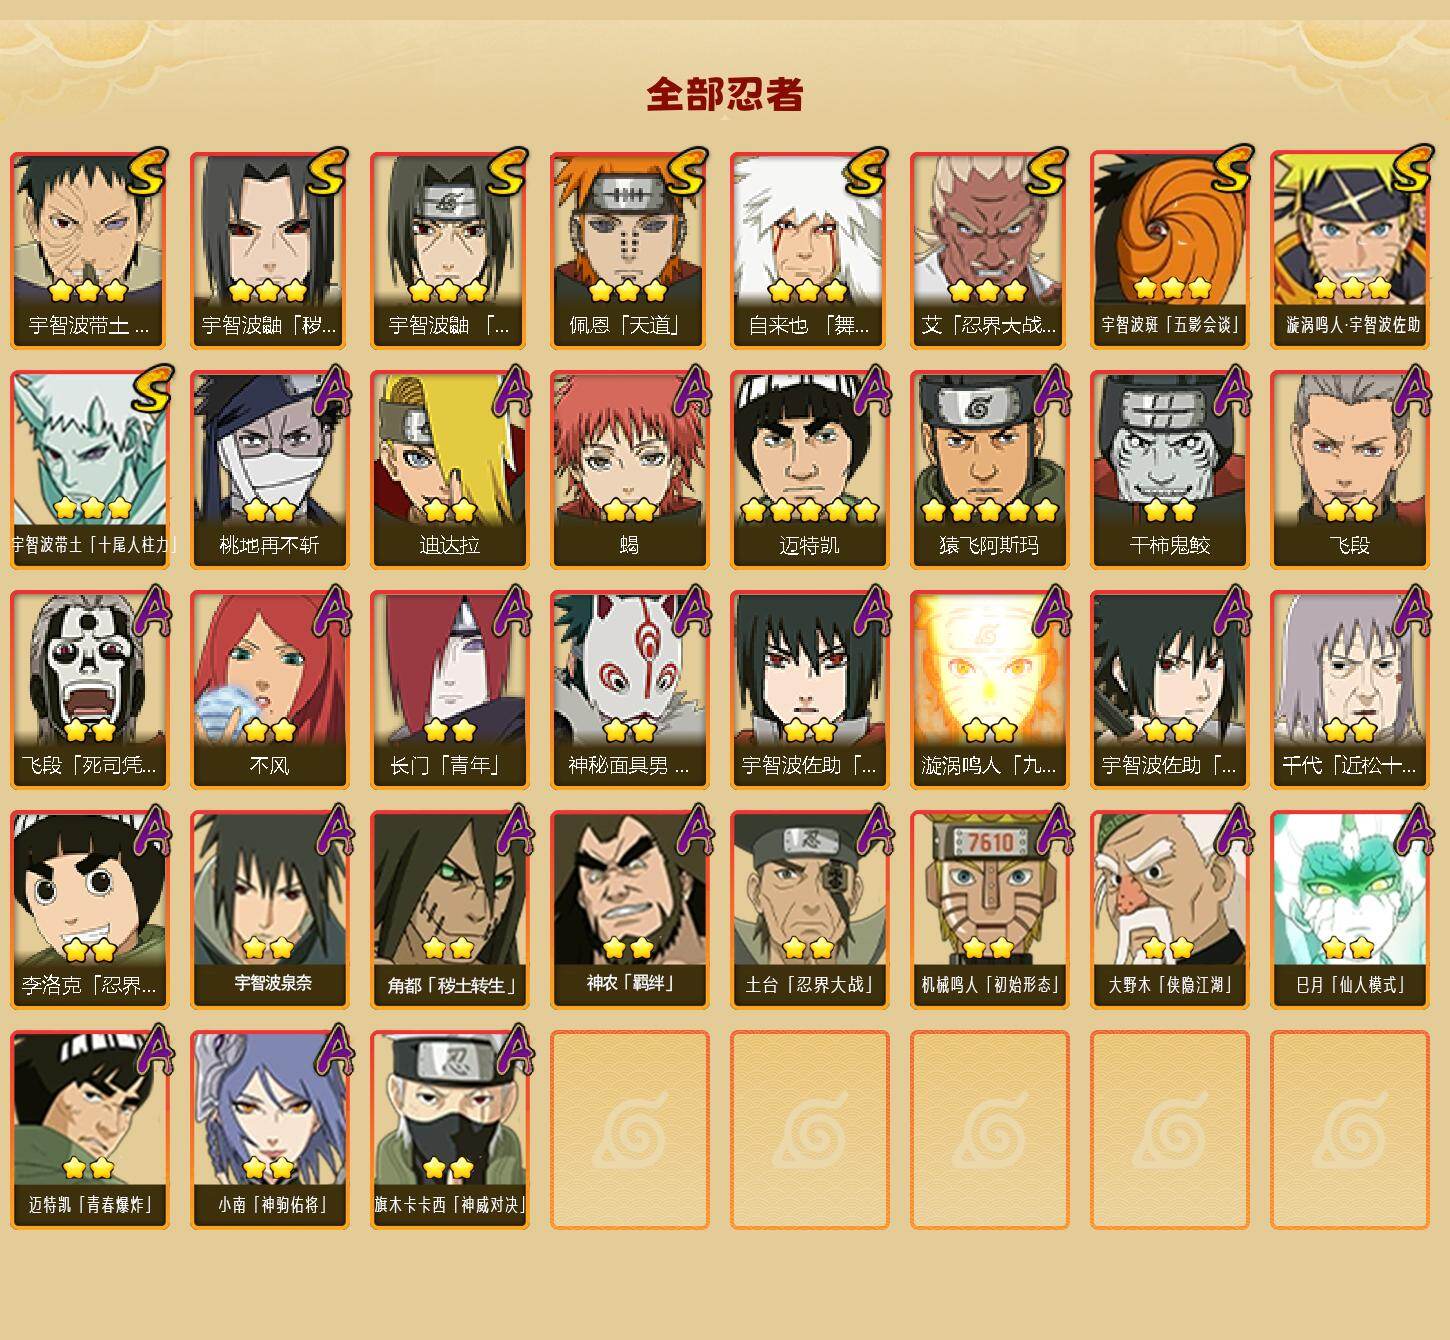Open the 旗木卡卡西「神威对决」card
The width and height of the screenshot is (1450, 1340).
[x=449, y=1130]
